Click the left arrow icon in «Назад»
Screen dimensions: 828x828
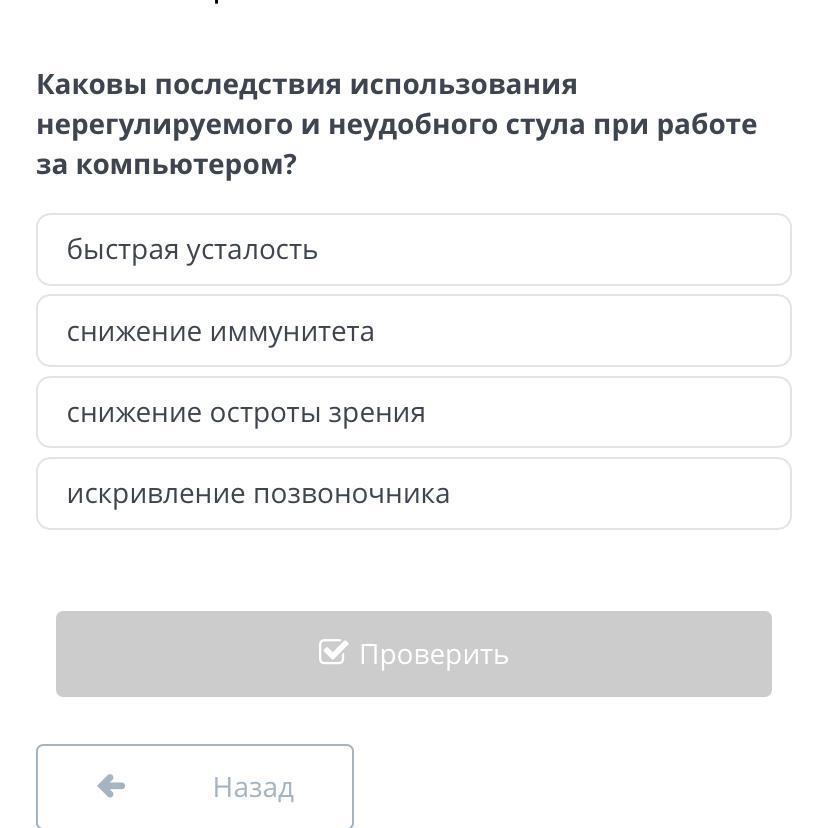click(x=111, y=786)
